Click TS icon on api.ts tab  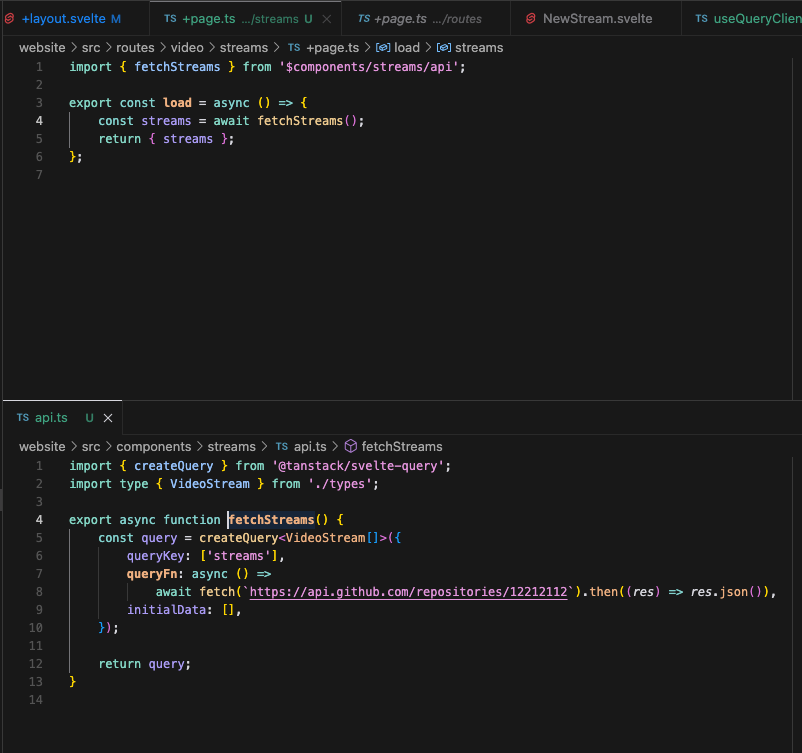click(22, 418)
